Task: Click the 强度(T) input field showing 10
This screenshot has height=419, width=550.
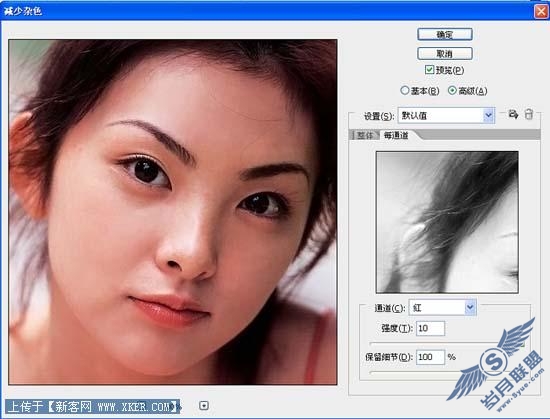Action: coord(430,328)
